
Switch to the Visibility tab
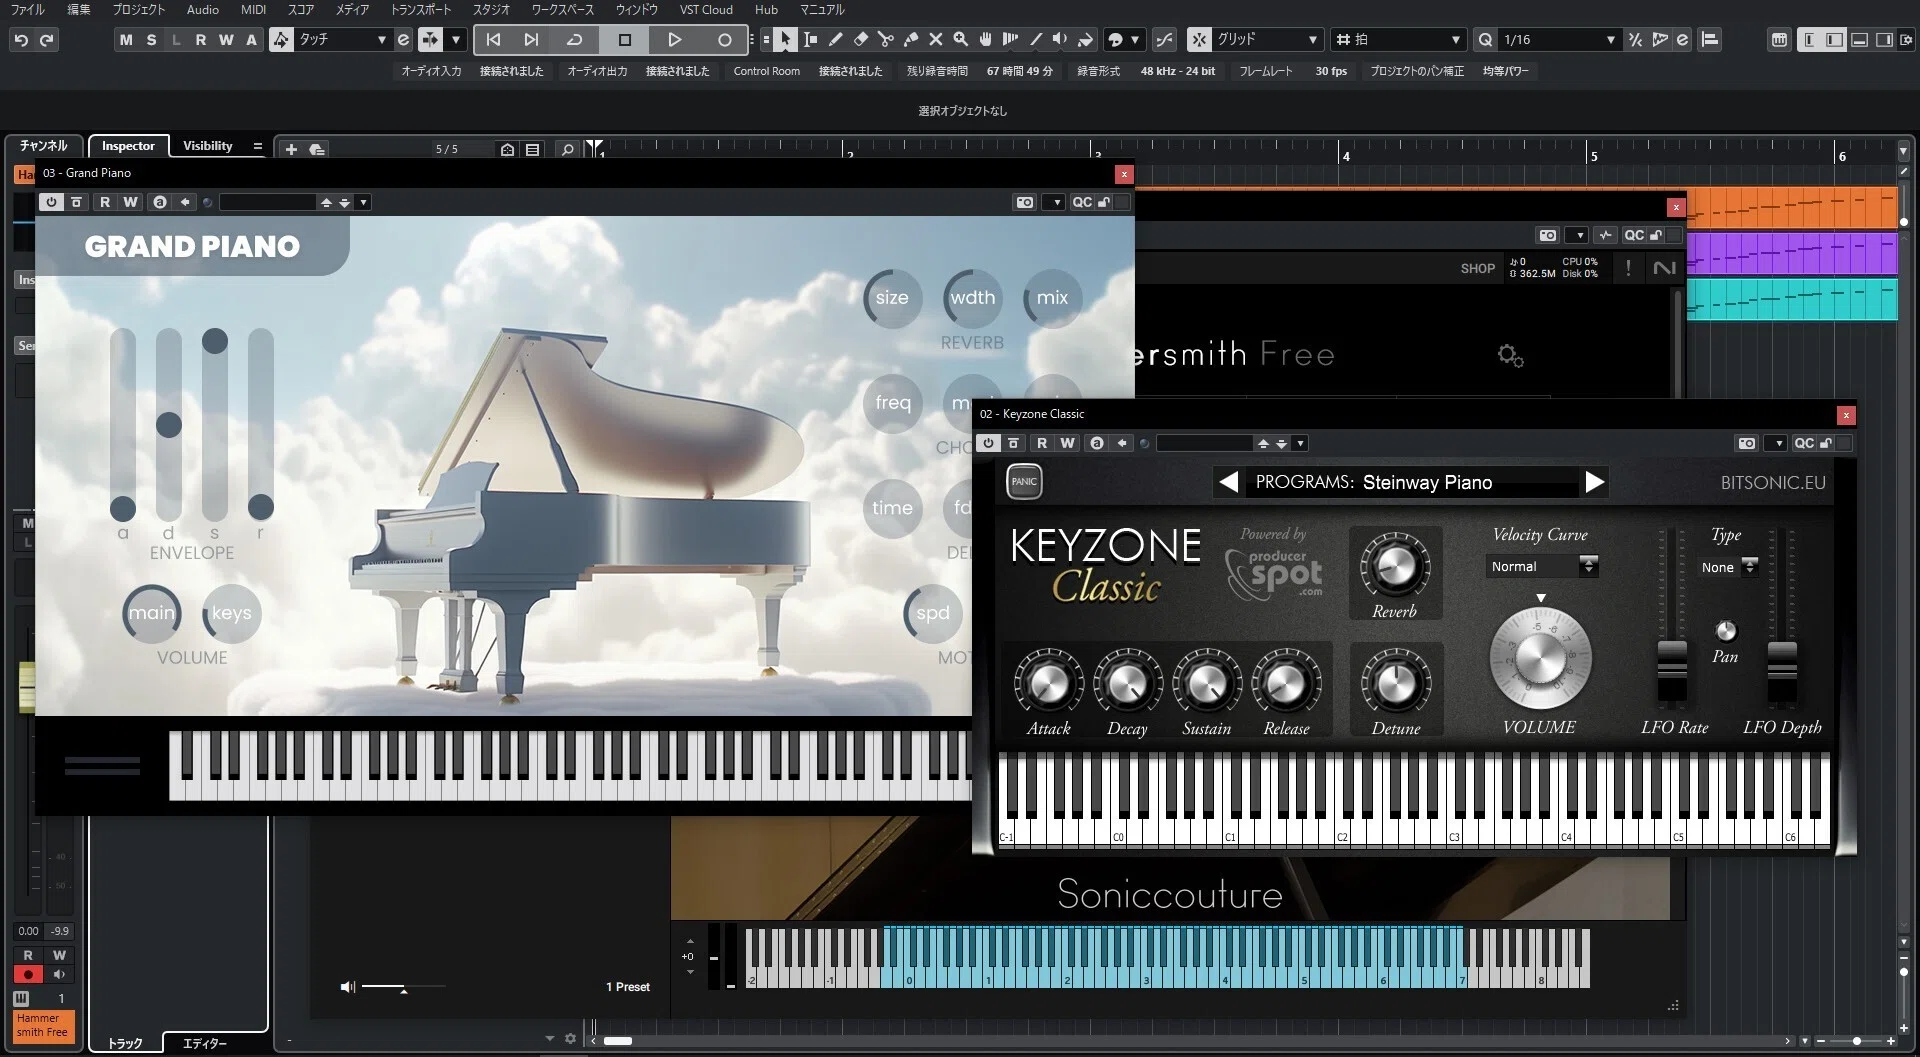coord(208,146)
